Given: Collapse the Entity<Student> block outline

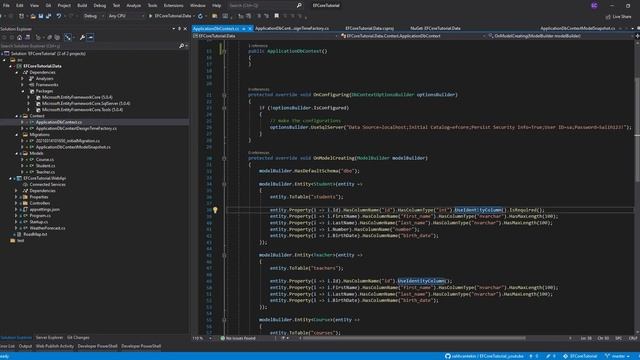Looking at the screenshot, I should pos(224,184).
